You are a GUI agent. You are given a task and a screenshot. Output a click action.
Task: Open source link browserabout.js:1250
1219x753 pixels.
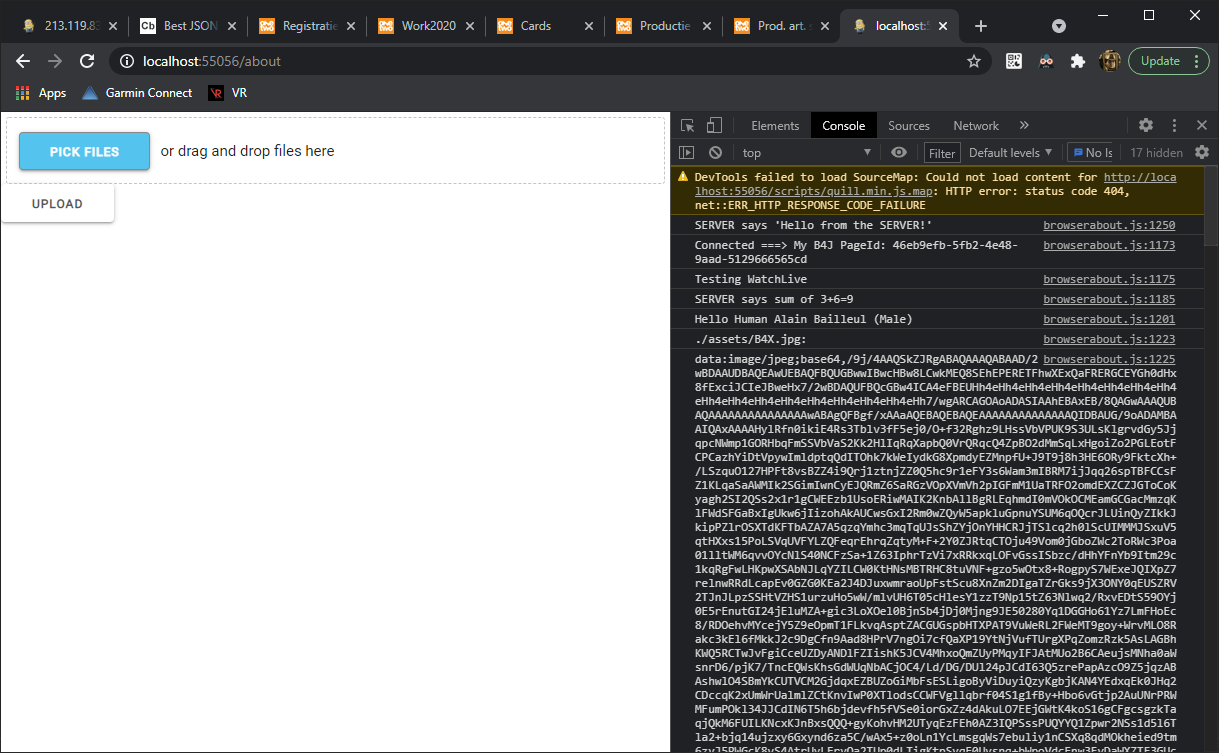coord(1109,226)
